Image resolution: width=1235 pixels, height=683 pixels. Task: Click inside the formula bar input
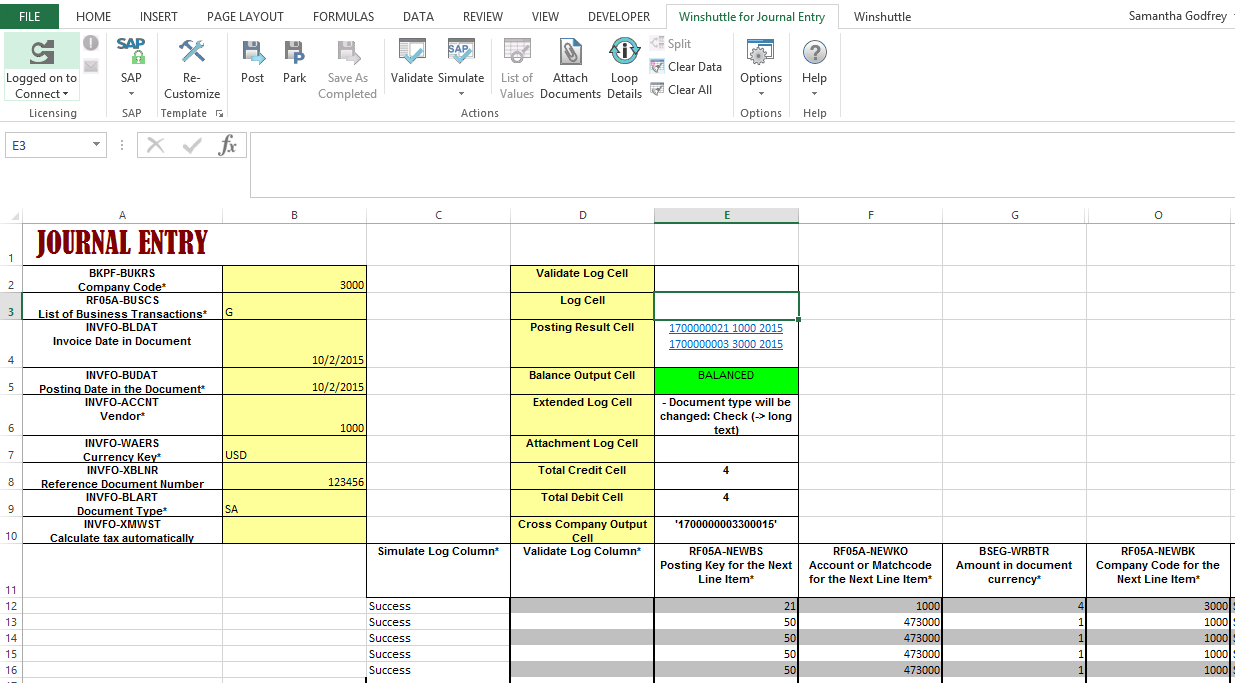(x=742, y=164)
